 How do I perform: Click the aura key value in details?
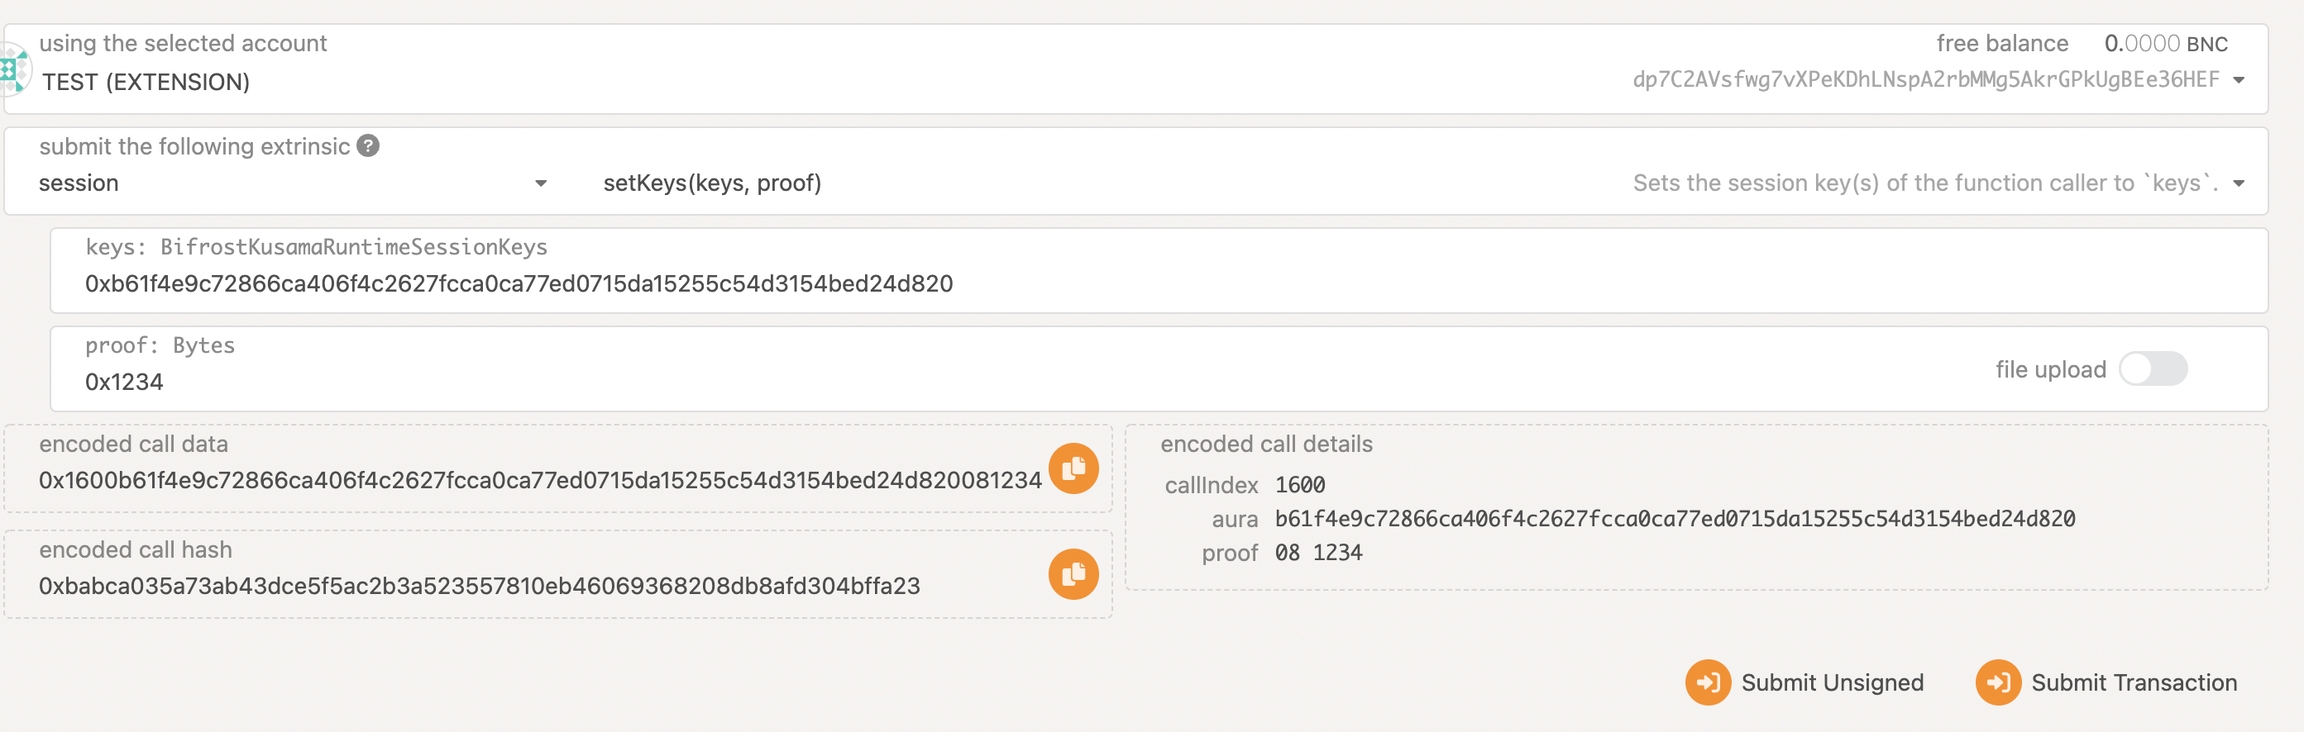click(x=1675, y=519)
